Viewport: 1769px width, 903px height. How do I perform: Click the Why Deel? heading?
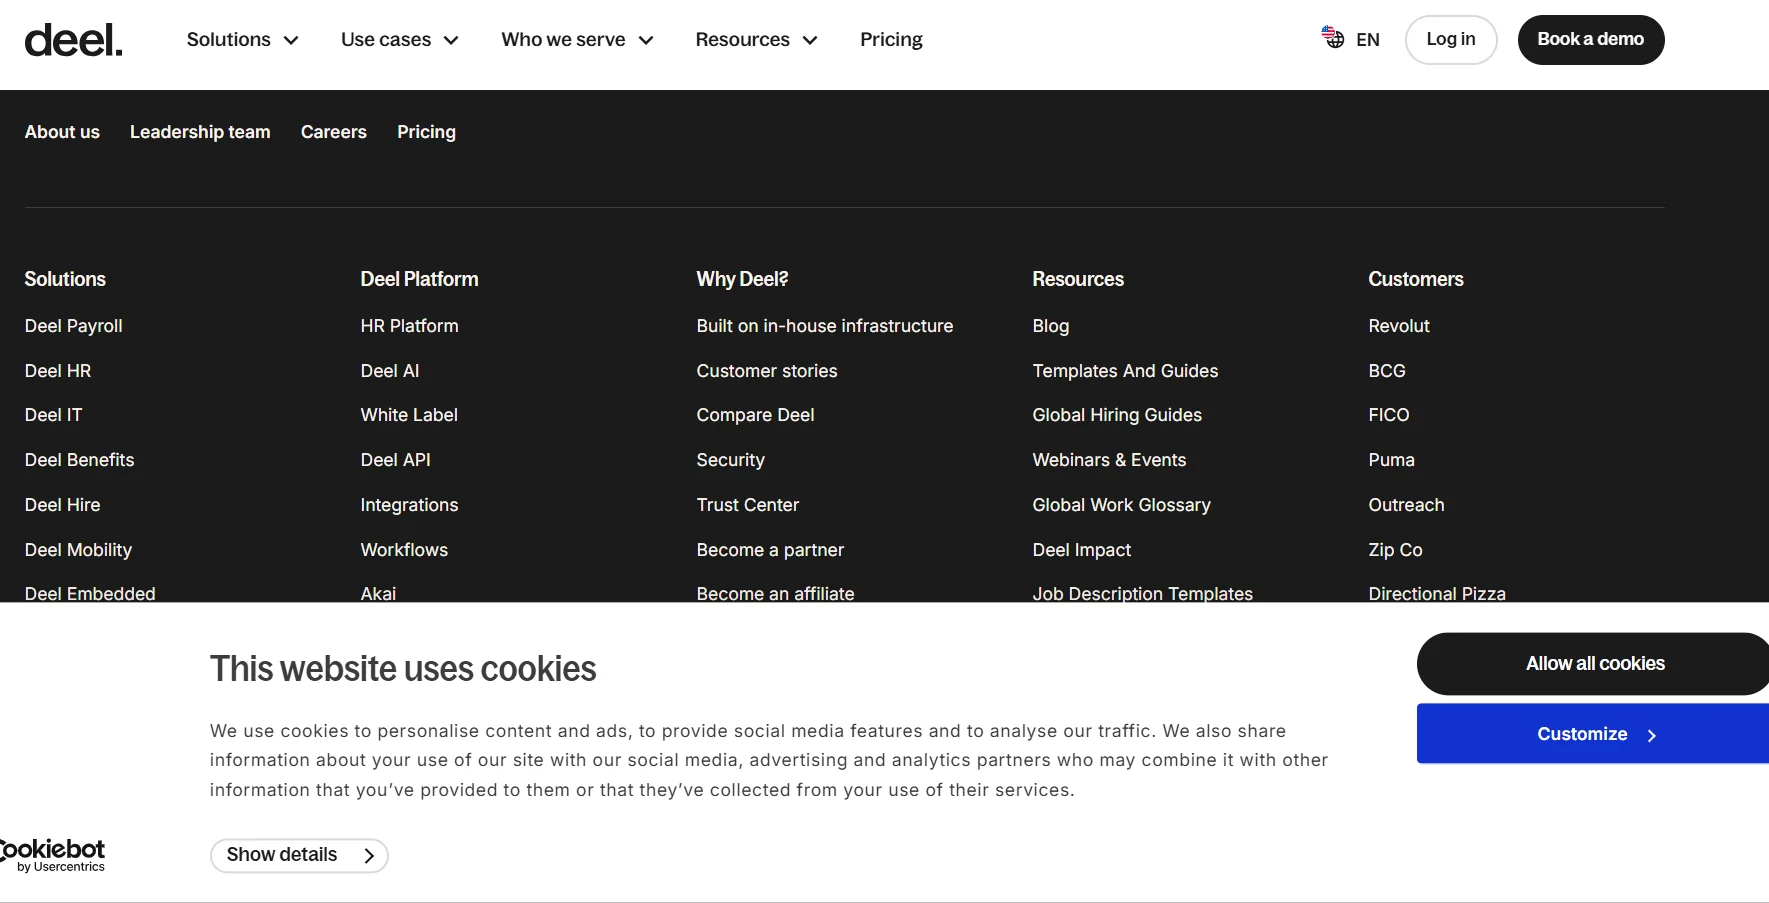pyautogui.click(x=743, y=279)
